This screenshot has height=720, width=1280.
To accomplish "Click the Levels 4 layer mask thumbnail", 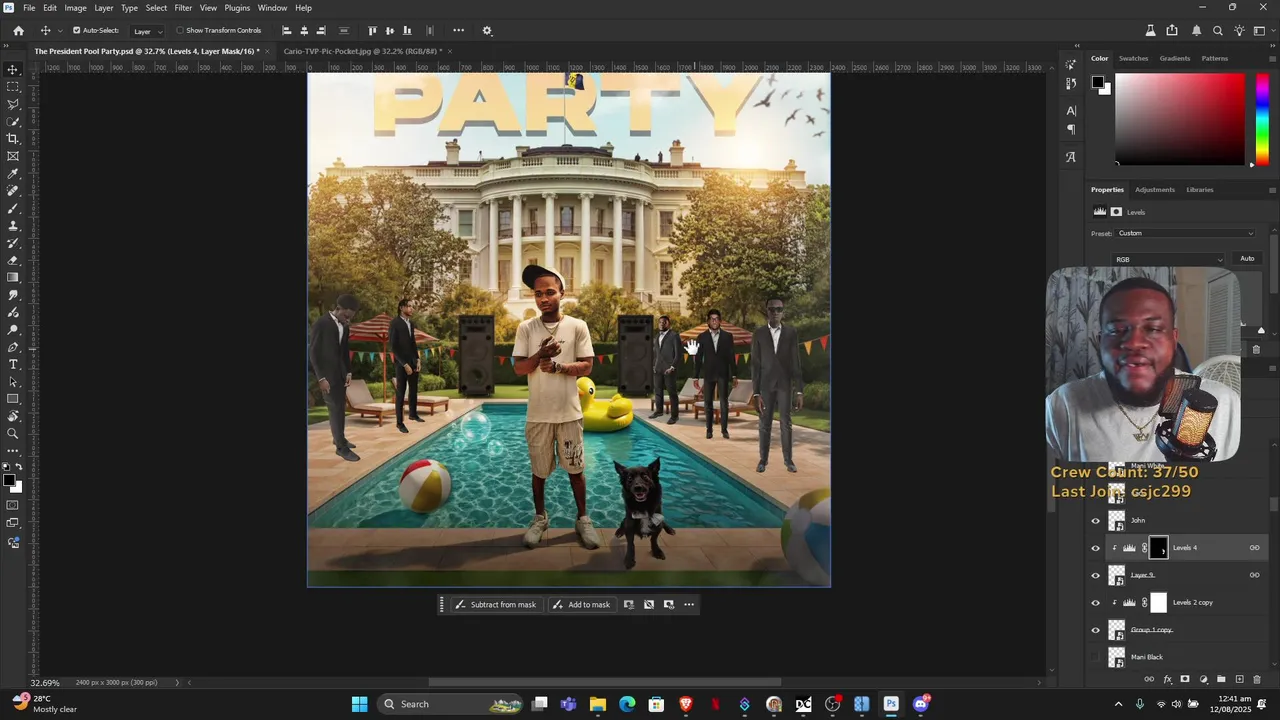I will point(1158,548).
